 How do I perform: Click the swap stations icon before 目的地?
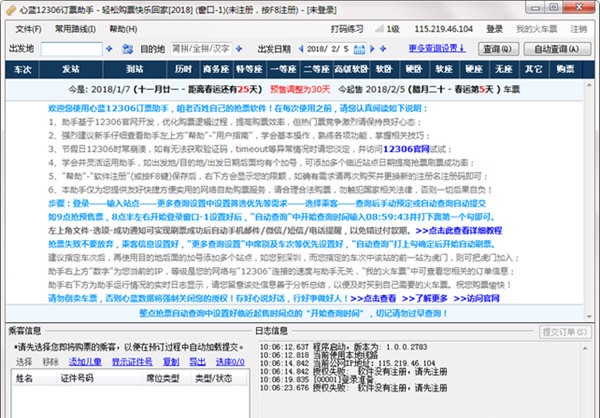click(x=127, y=49)
